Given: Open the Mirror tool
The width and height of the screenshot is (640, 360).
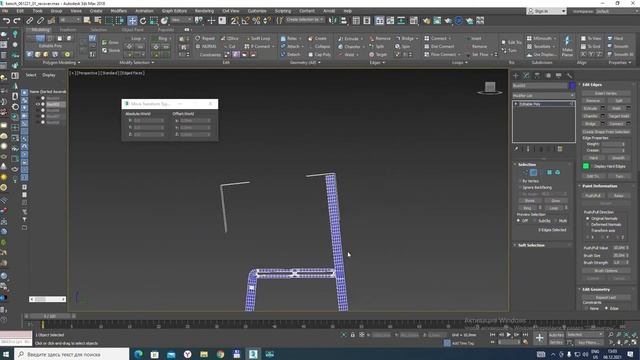Looking at the screenshot, I should pos(333,20).
